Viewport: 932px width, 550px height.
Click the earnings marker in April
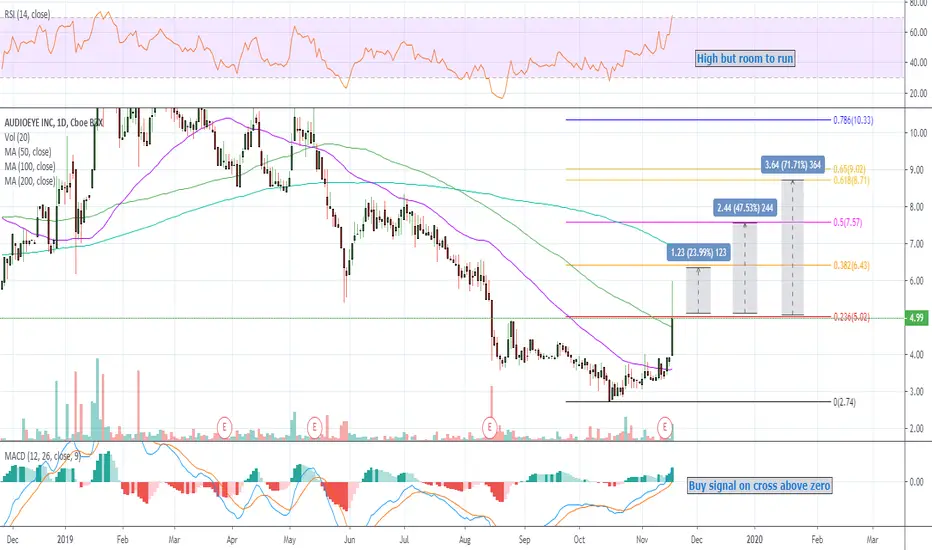click(224, 426)
